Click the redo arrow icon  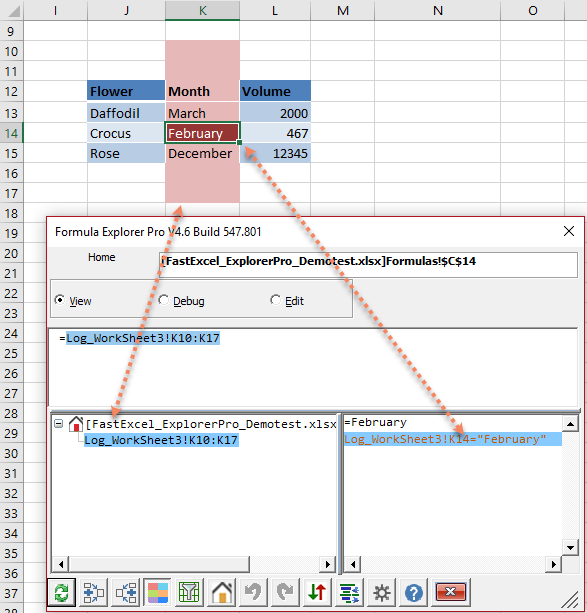285,593
